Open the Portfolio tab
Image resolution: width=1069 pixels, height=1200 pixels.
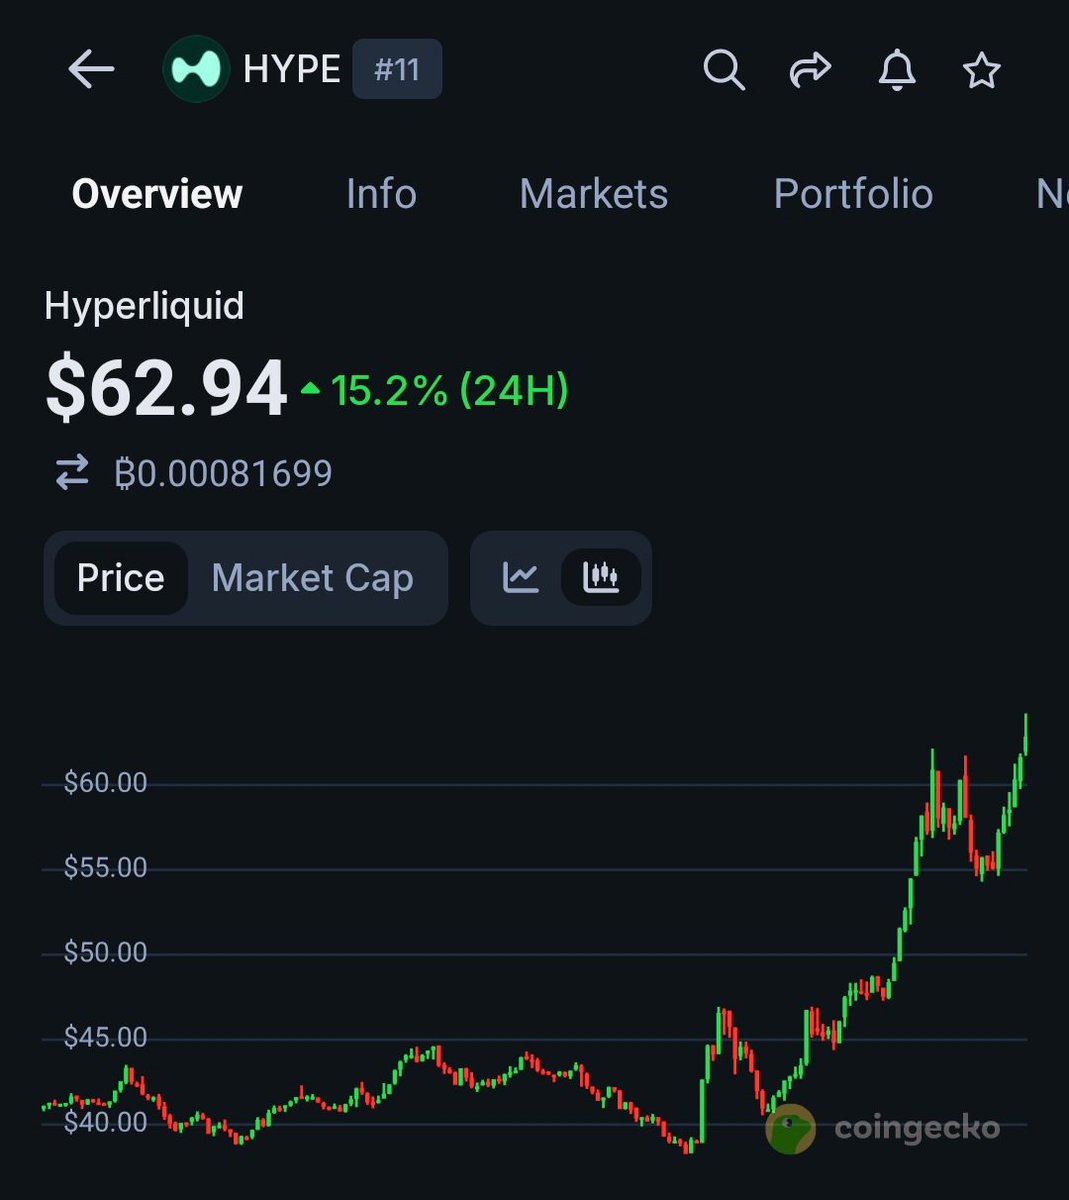853,194
